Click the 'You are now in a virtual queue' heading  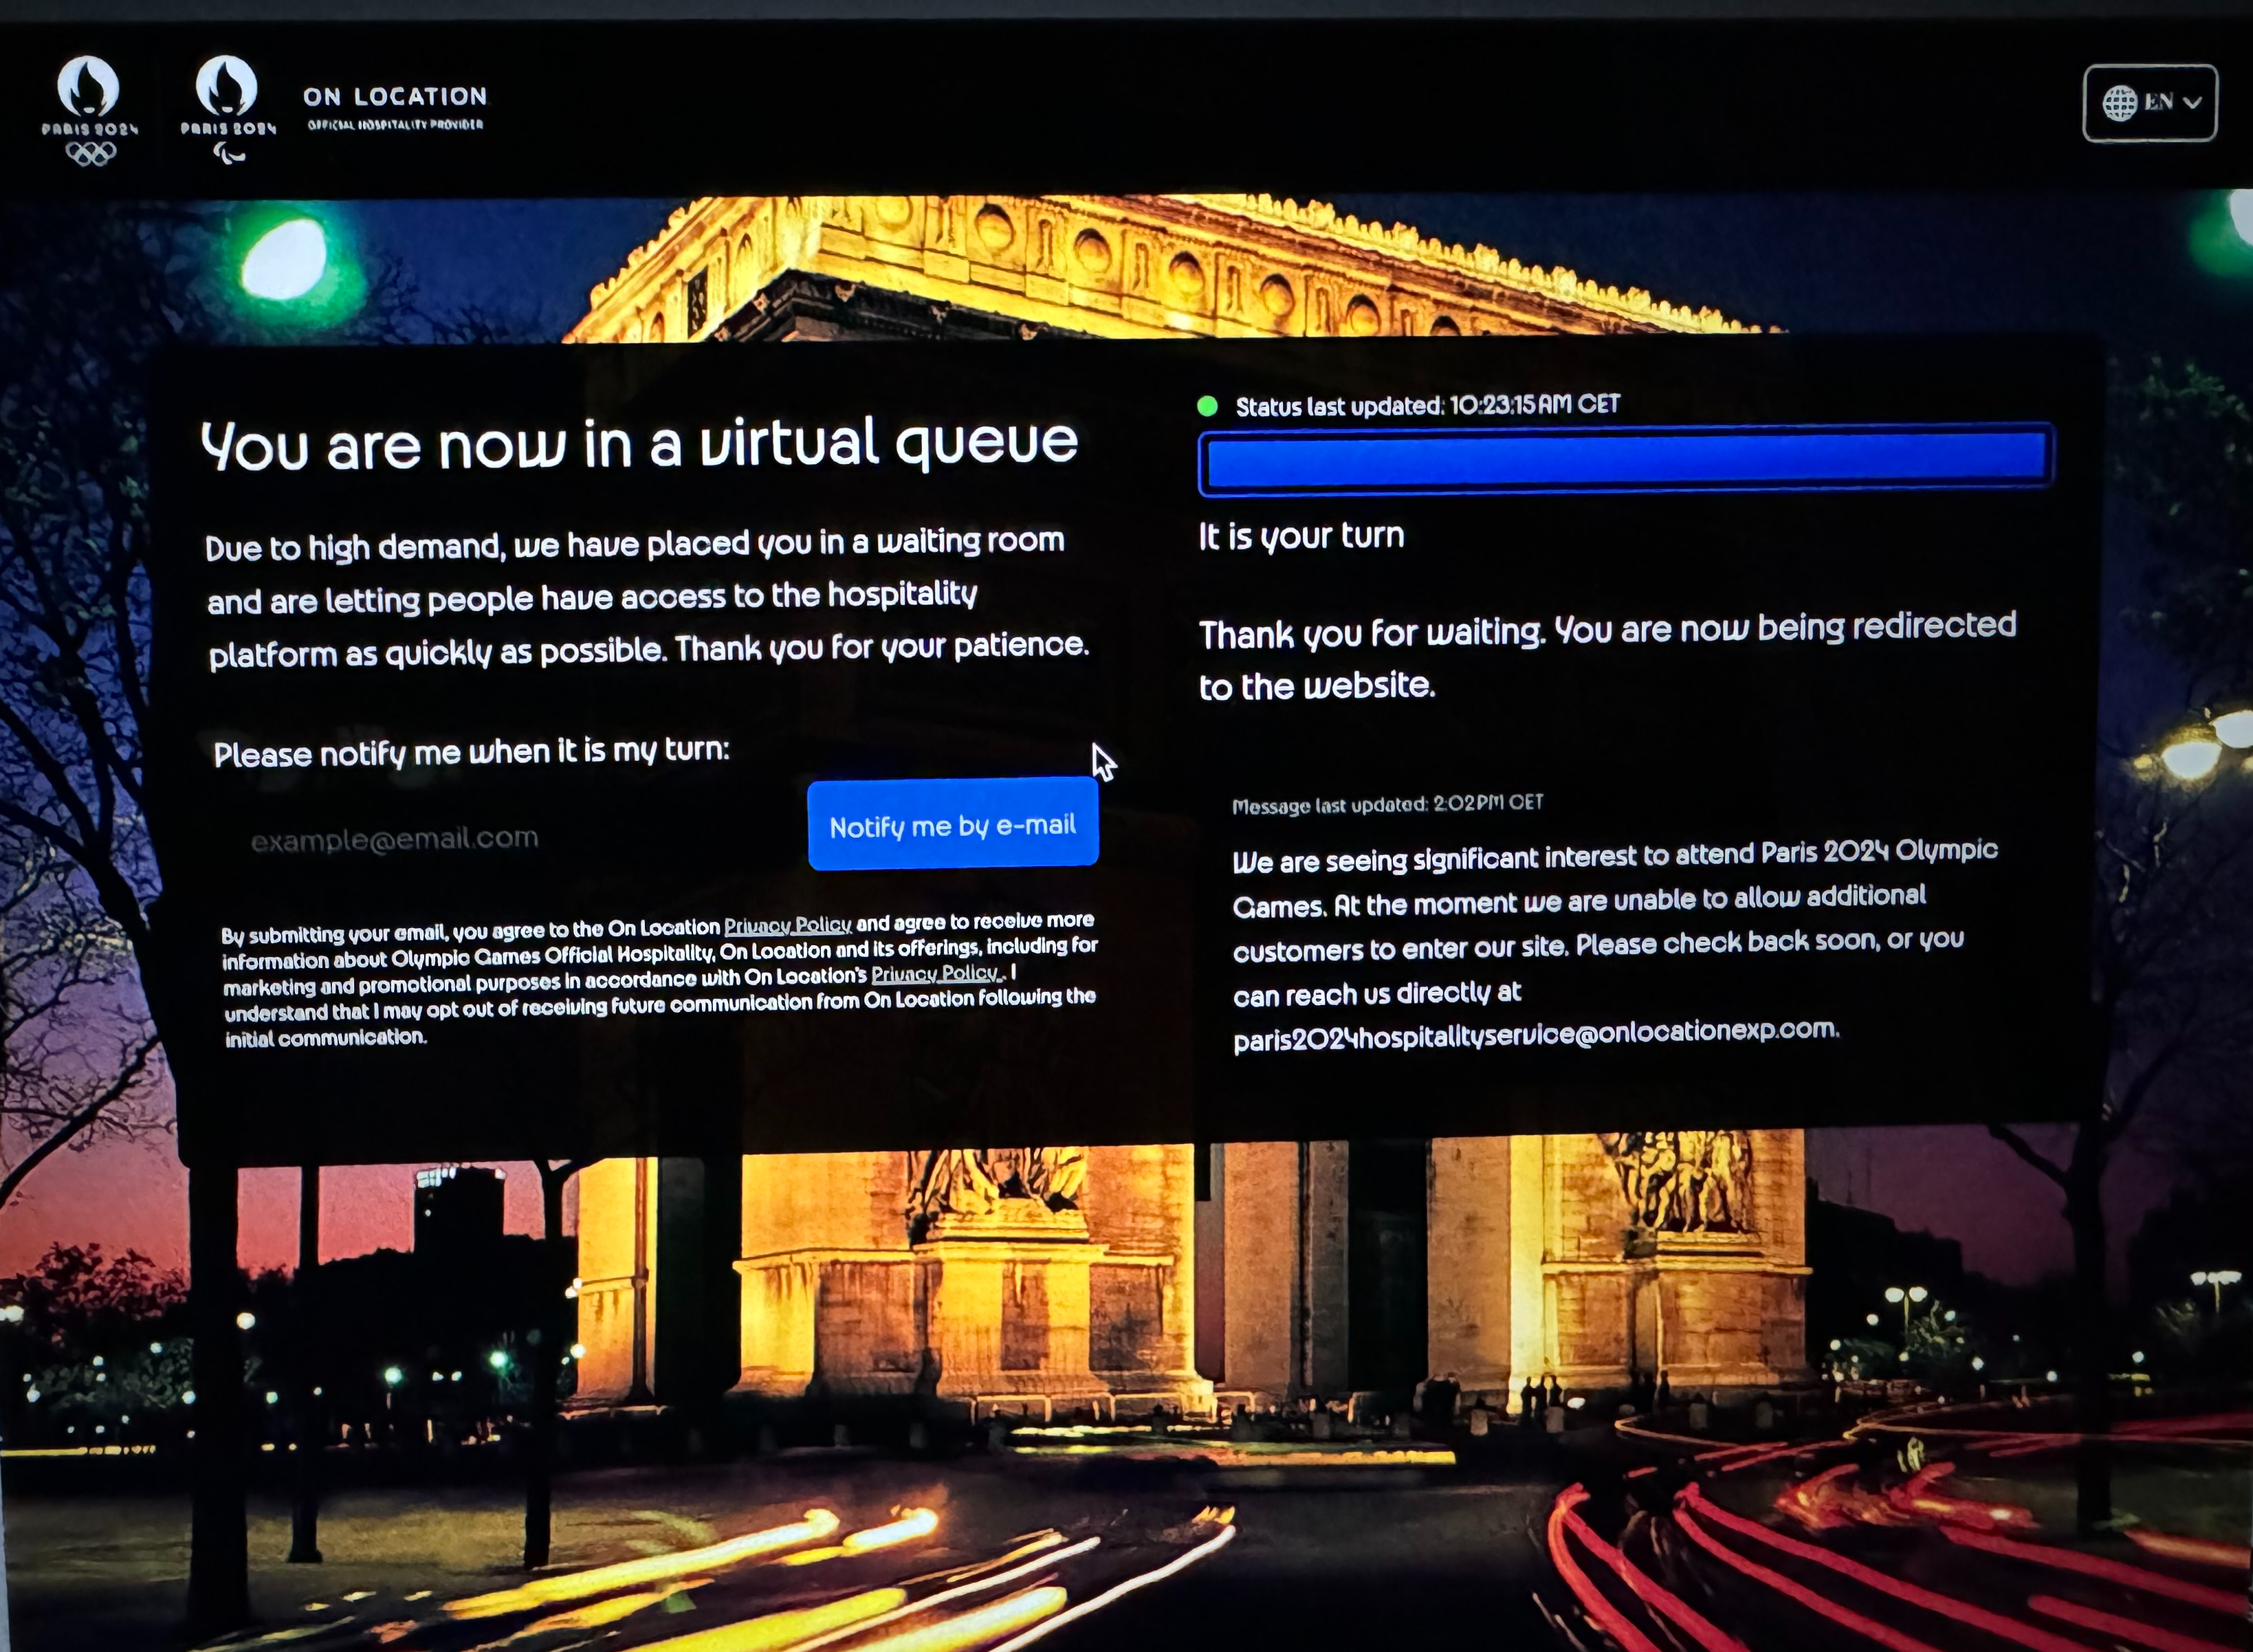(x=639, y=443)
